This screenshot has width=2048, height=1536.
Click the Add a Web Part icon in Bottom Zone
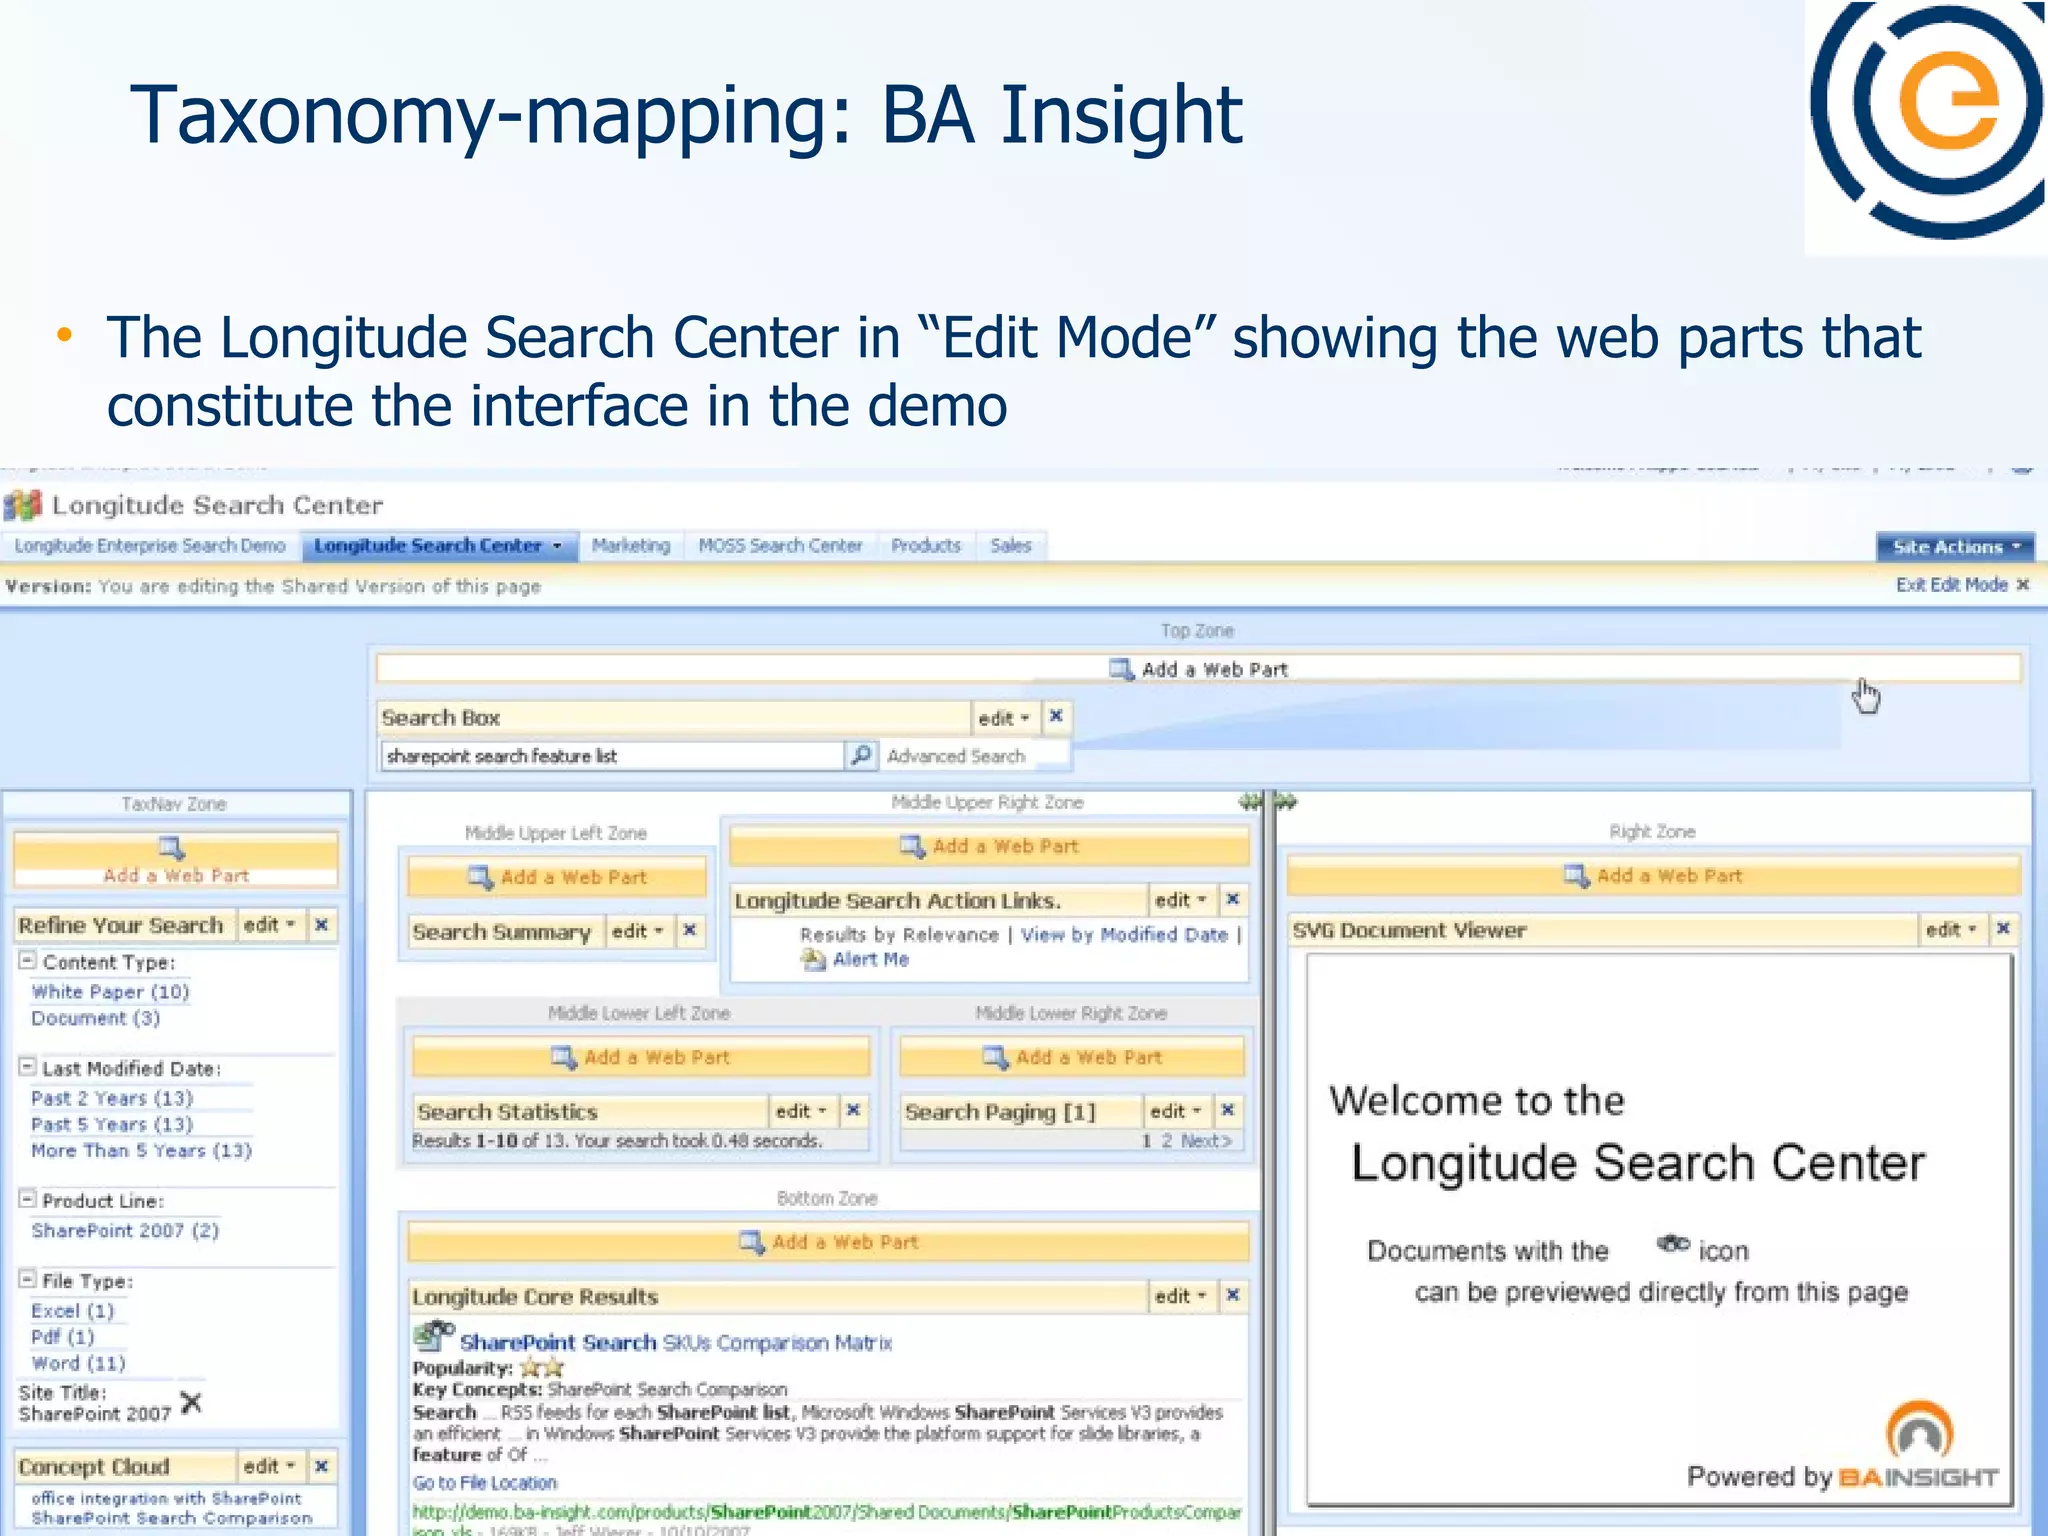click(x=752, y=1242)
